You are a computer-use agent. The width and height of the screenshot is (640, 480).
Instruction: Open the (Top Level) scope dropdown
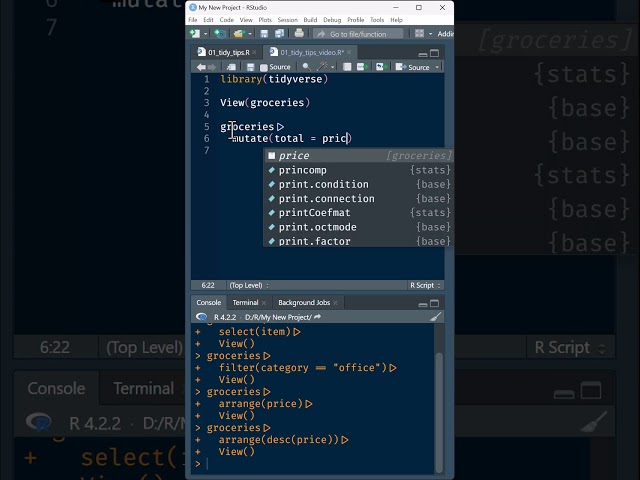pos(249,285)
